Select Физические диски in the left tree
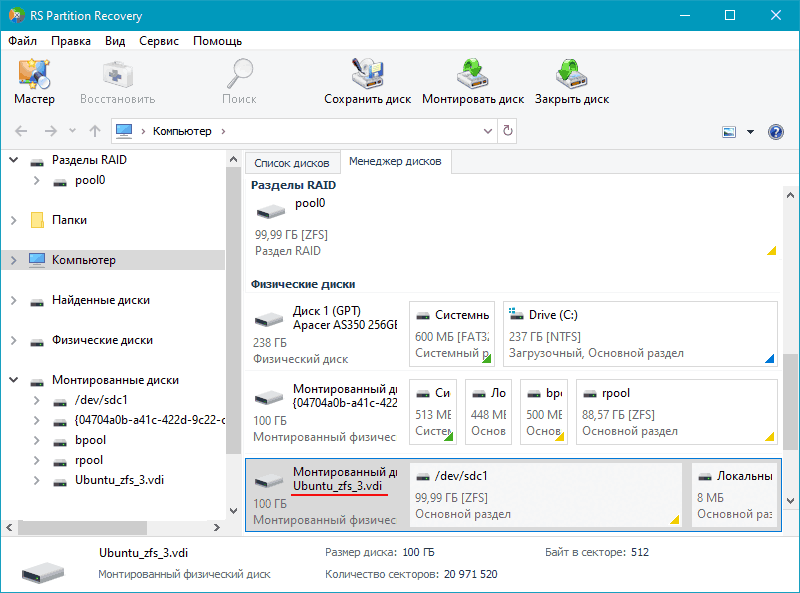This screenshot has width=800, height=593. click(102, 340)
